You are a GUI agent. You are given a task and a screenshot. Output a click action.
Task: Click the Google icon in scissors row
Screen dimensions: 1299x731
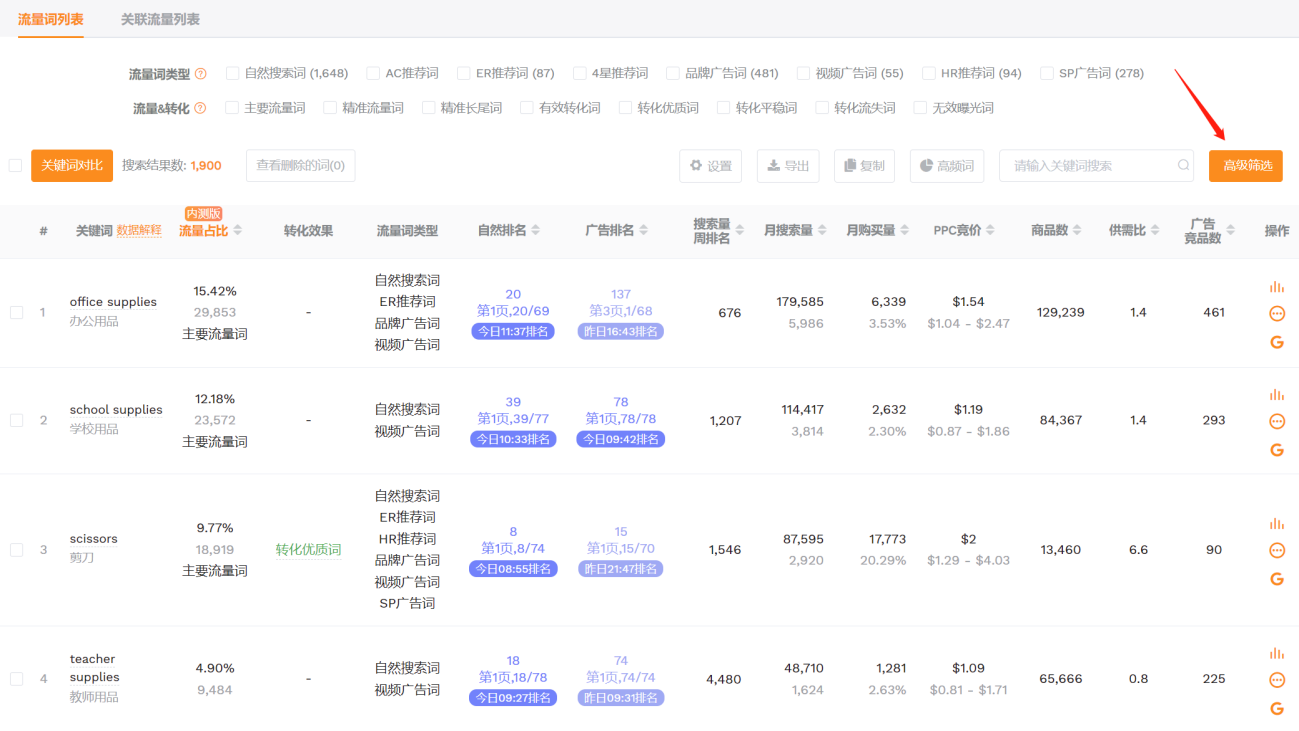click(x=1276, y=579)
